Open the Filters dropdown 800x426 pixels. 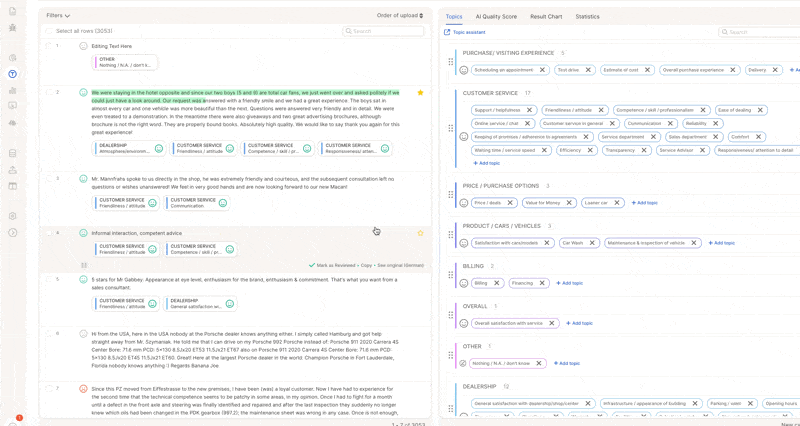(58, 16)
